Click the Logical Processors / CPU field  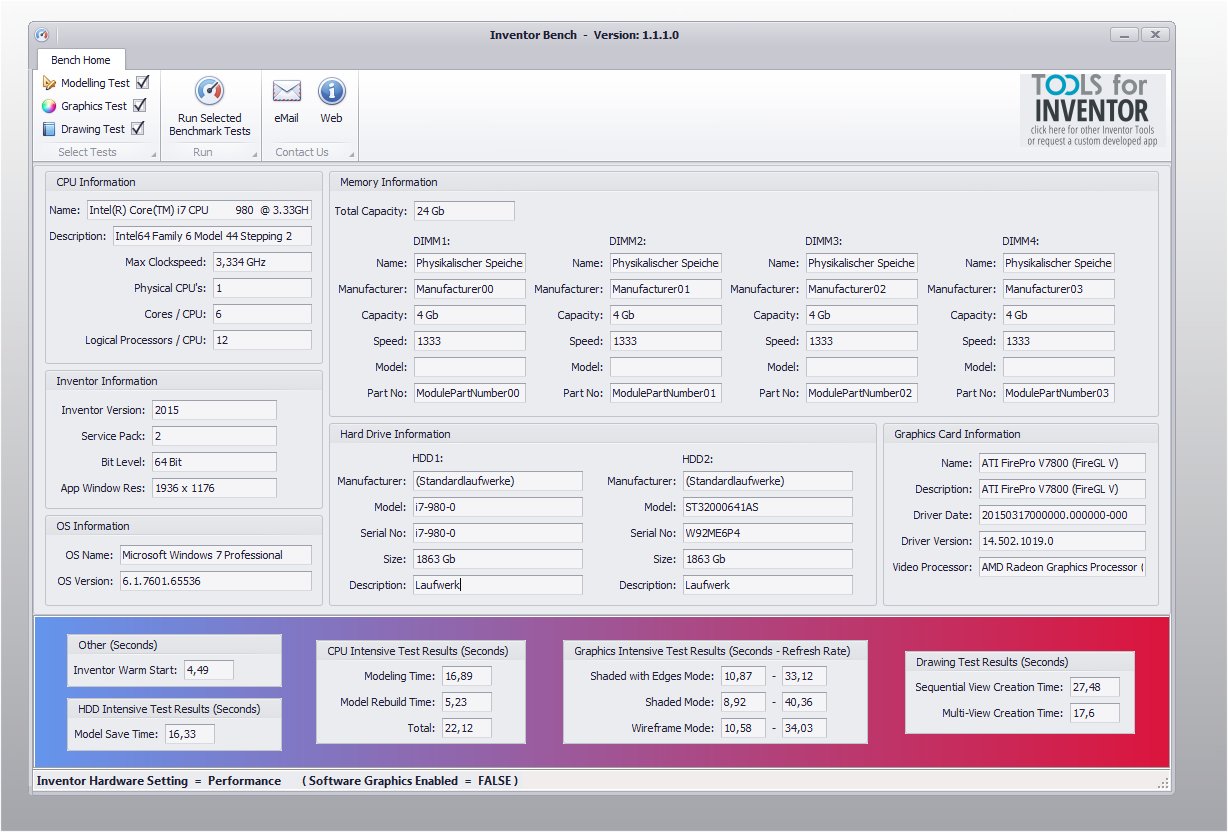[x=262, y=340]
